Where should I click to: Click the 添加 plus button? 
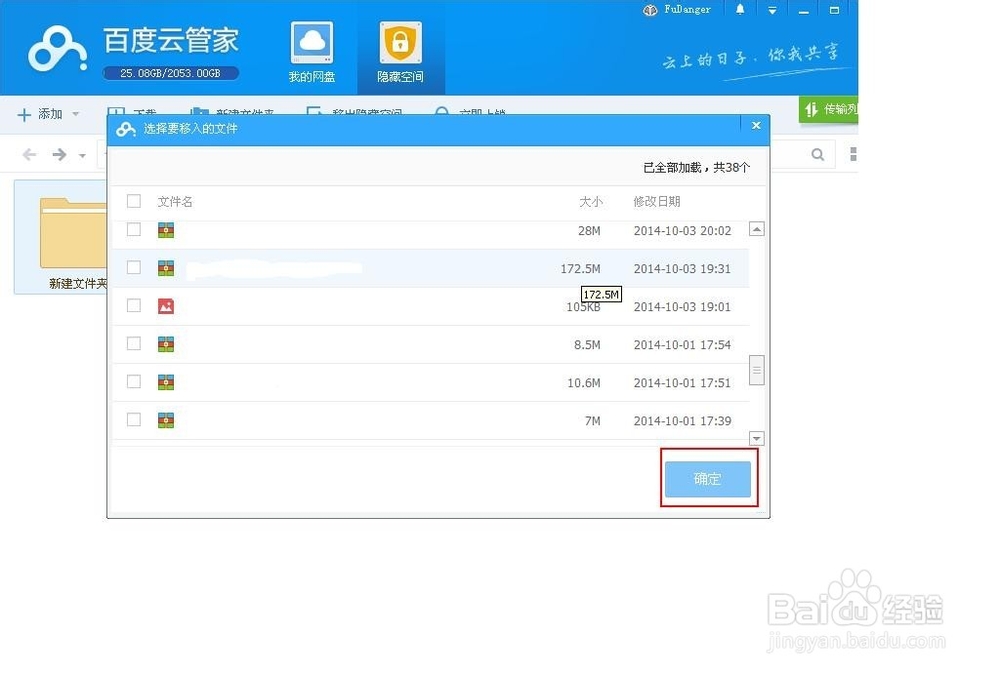click(40, 114)
